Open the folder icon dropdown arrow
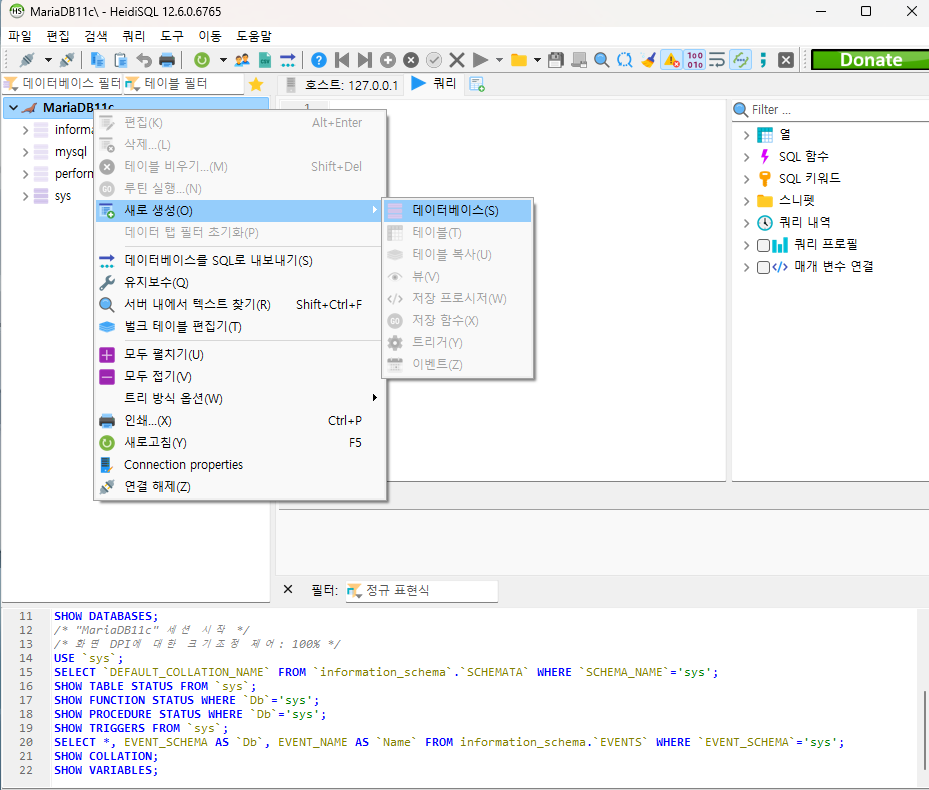929x790 pixels. point(537,60)
